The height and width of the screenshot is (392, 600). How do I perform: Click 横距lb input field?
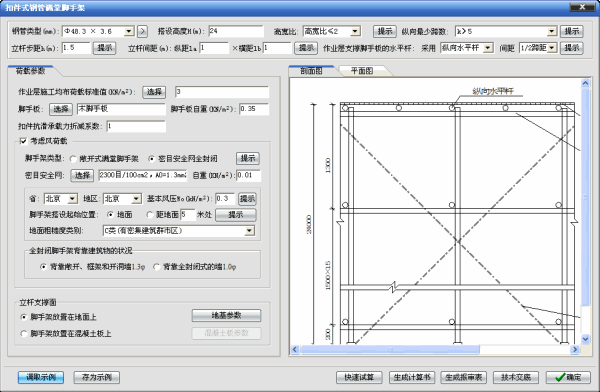click(x=277, y=48)
